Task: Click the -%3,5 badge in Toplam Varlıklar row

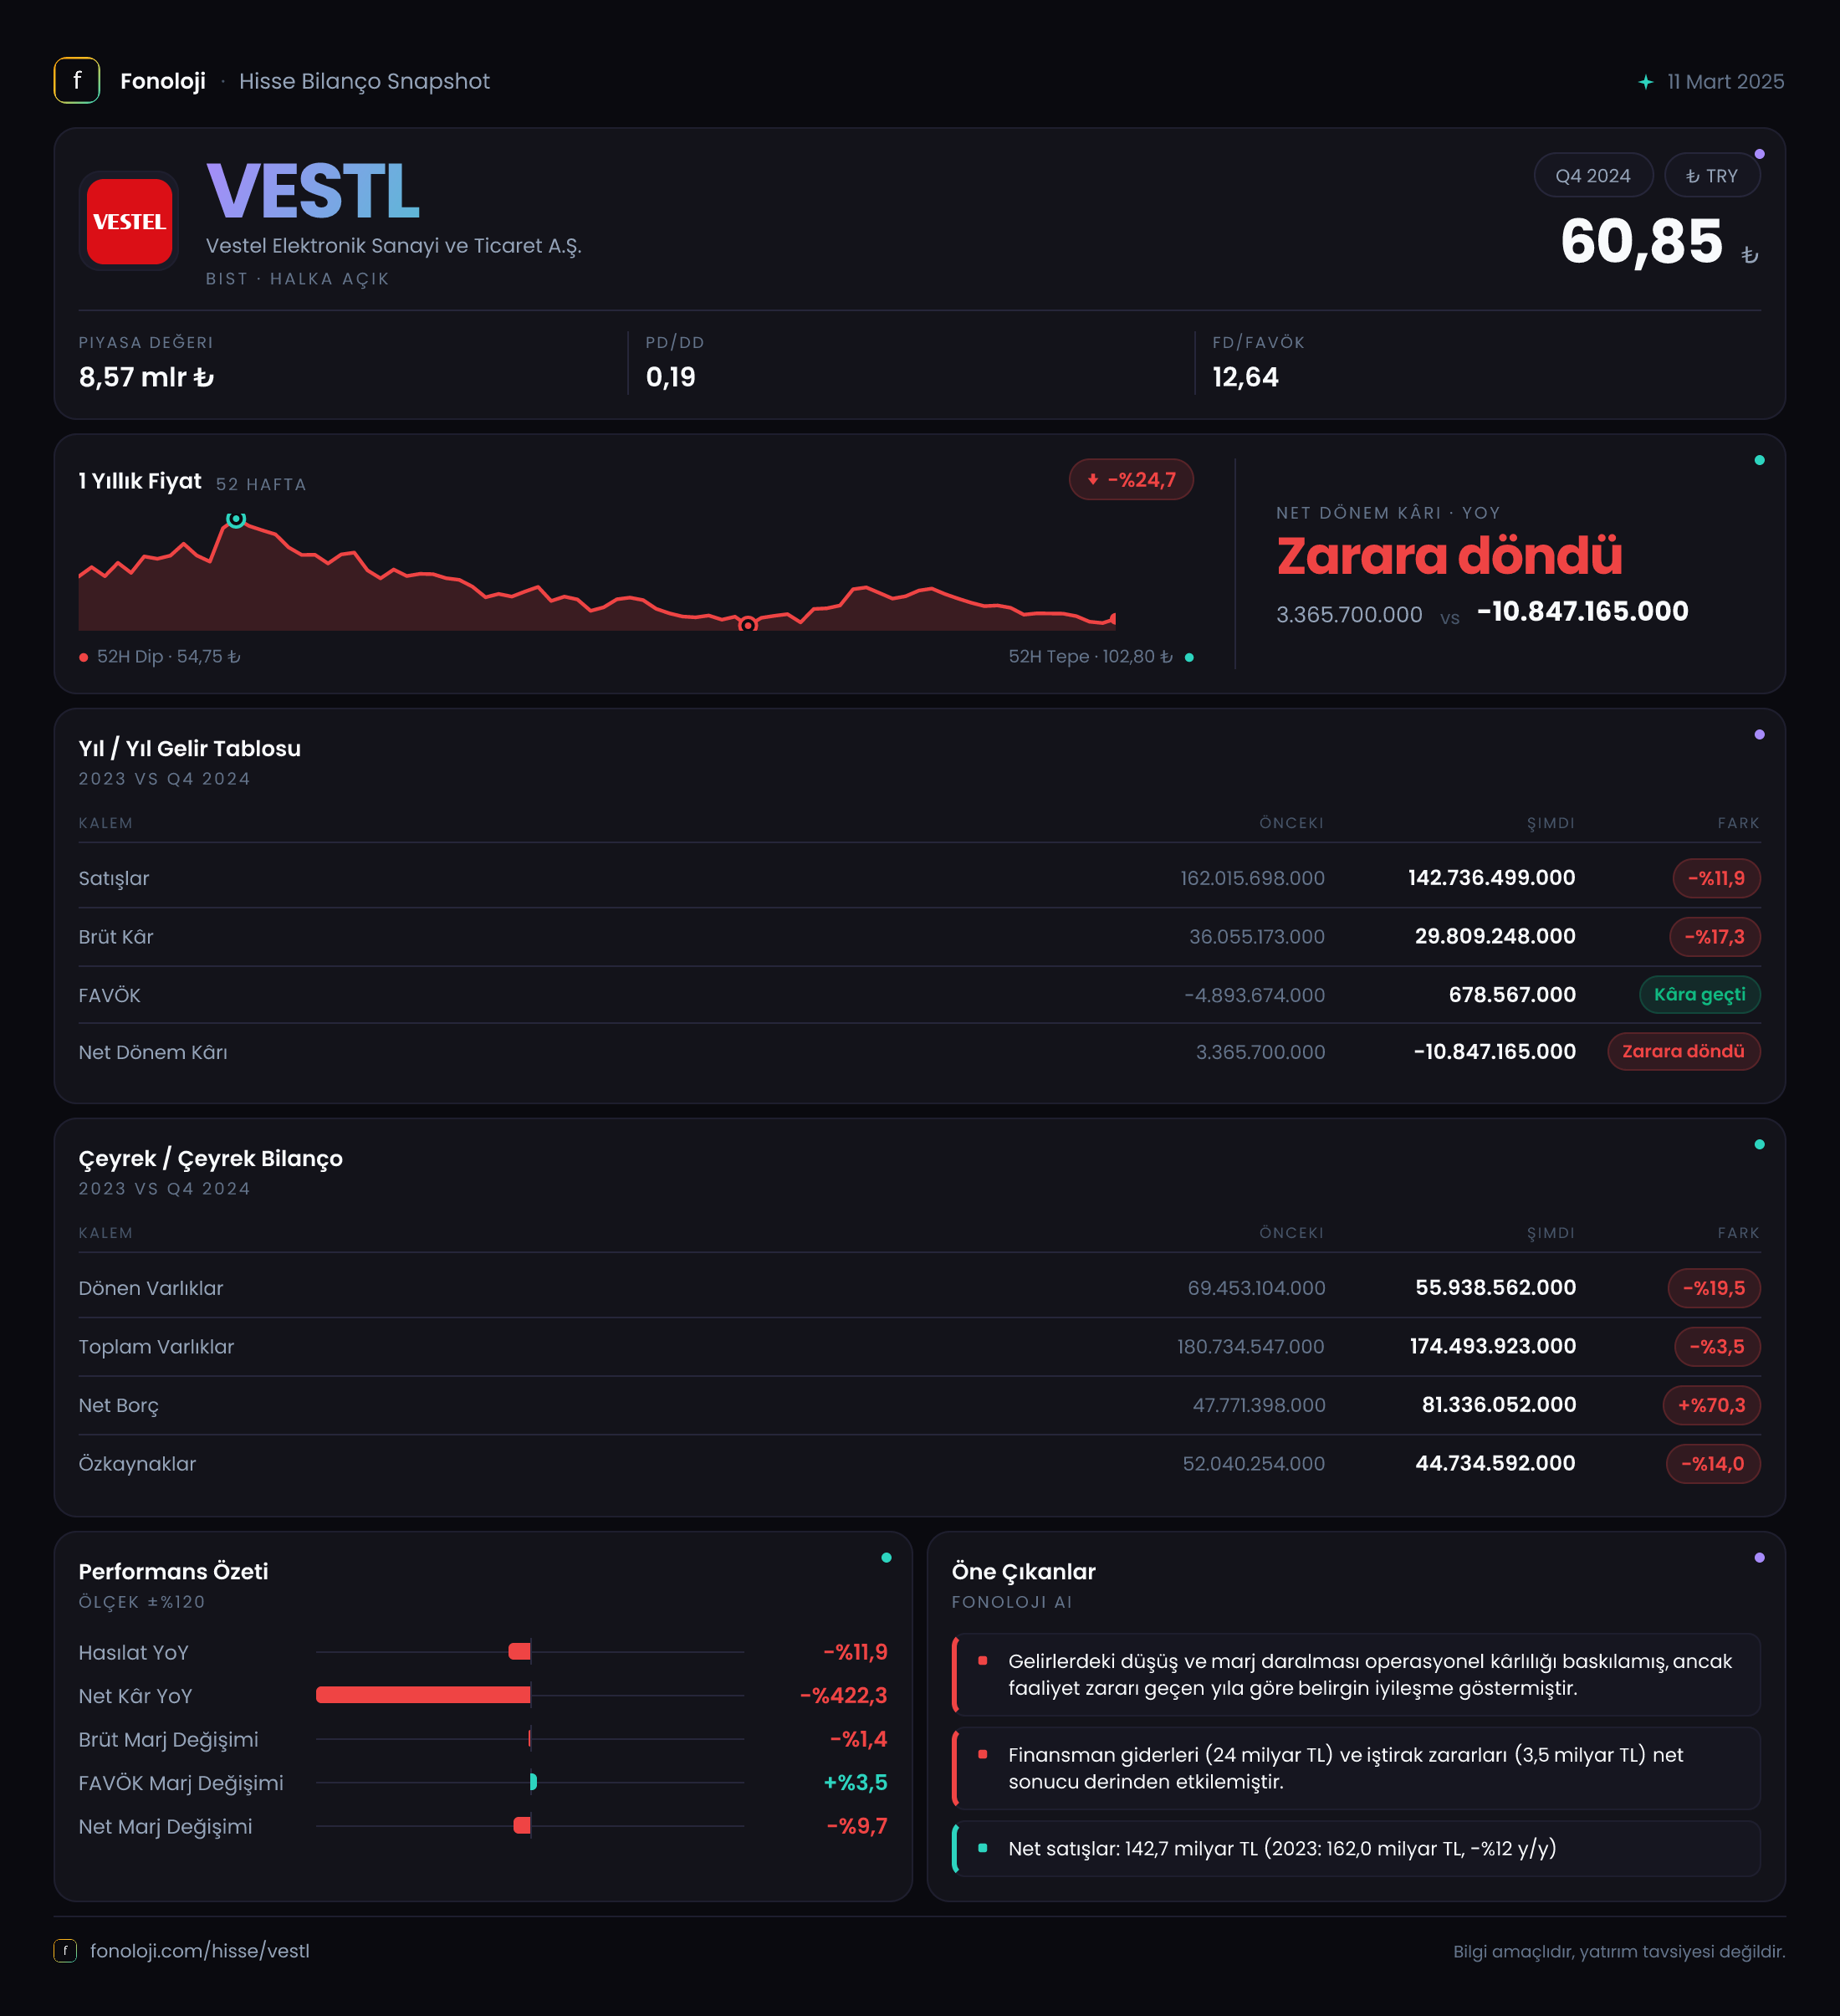Action: (x=1717, y=1347)
